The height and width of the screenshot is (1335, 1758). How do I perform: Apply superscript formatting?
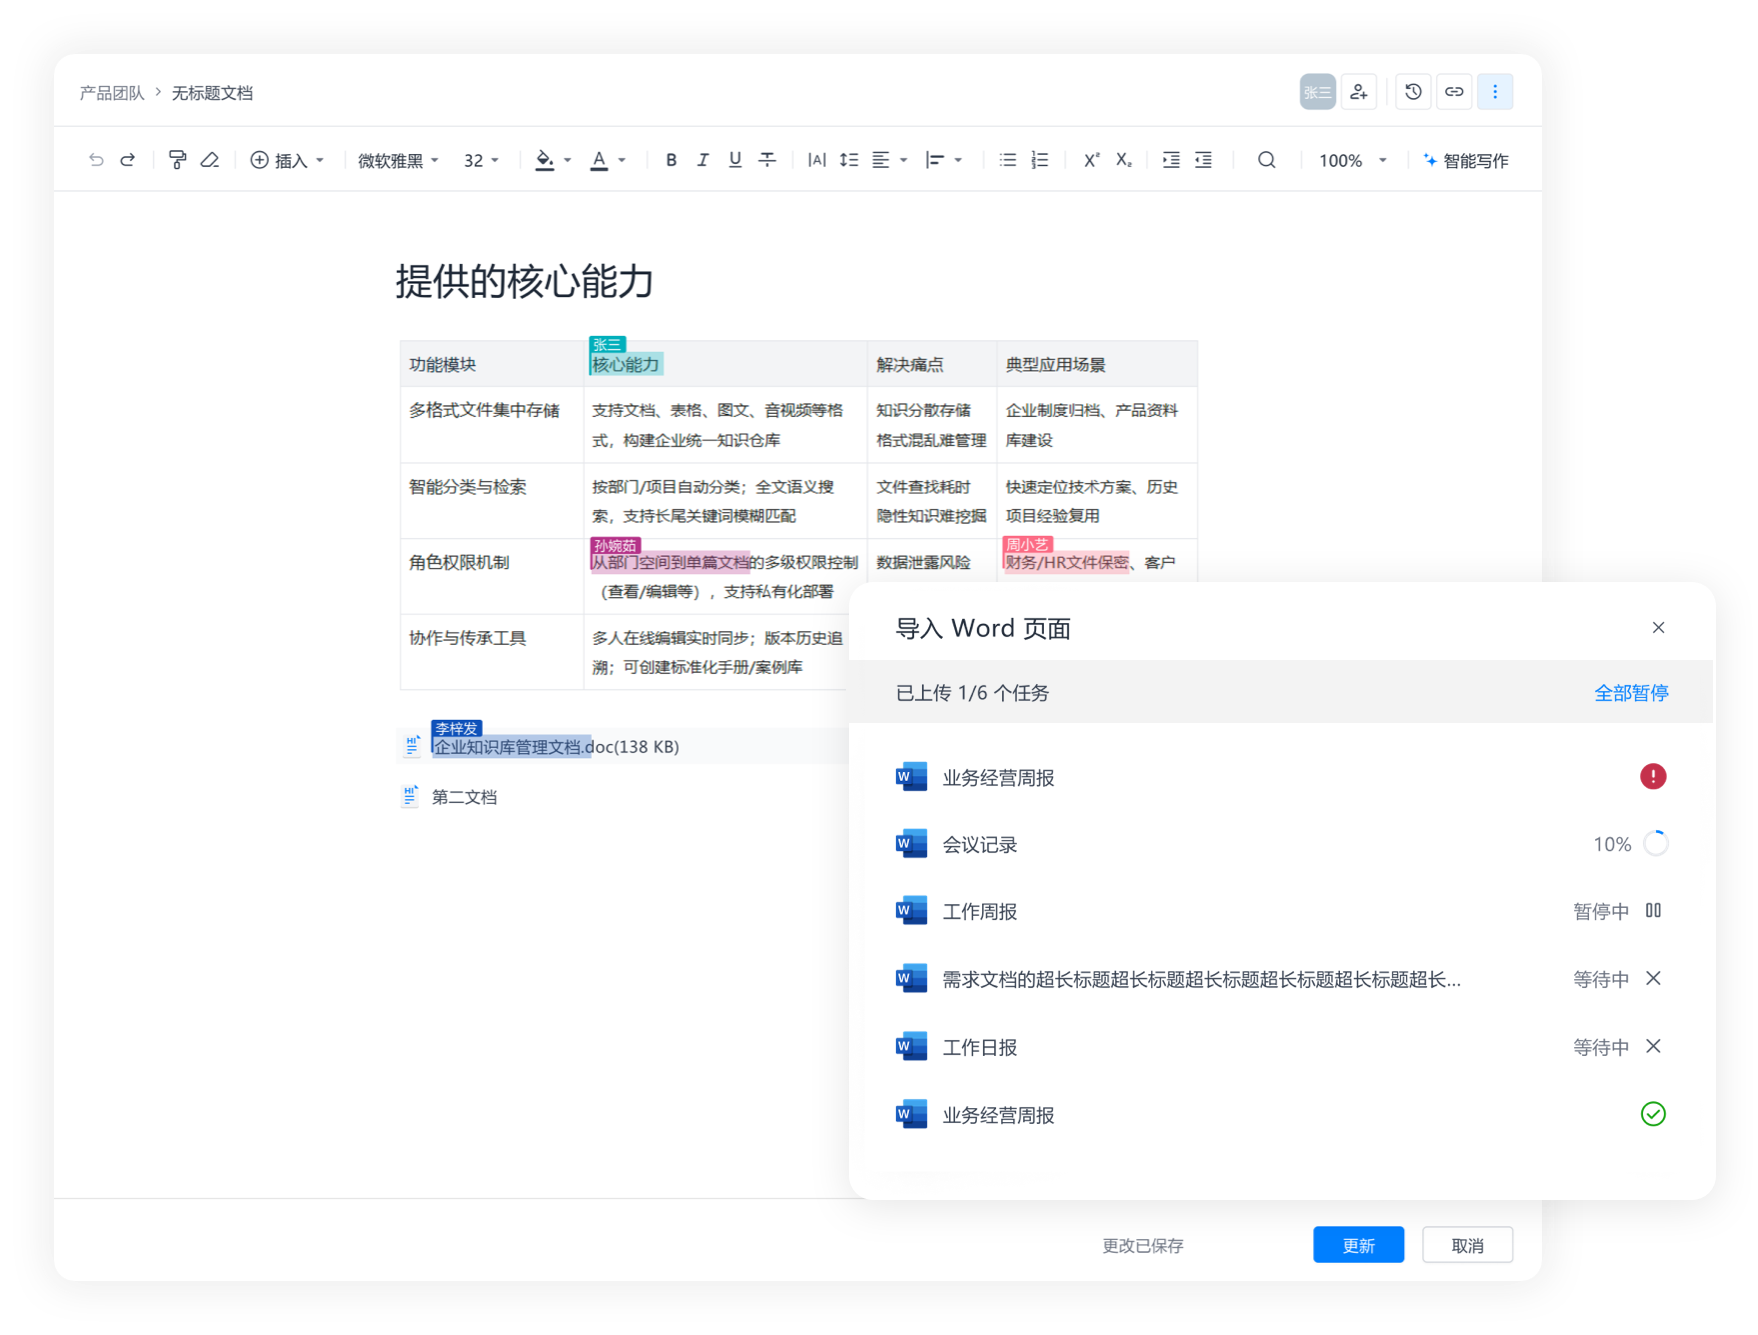[x=1091, y=160]
